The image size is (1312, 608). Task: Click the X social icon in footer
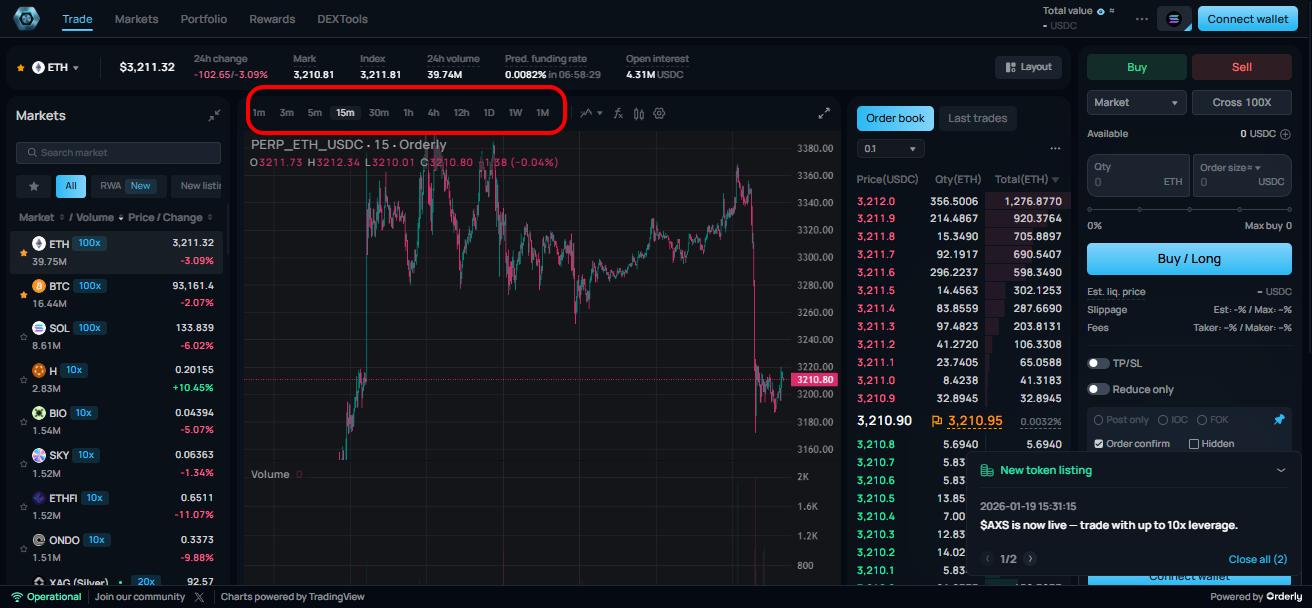click(199, 597)
